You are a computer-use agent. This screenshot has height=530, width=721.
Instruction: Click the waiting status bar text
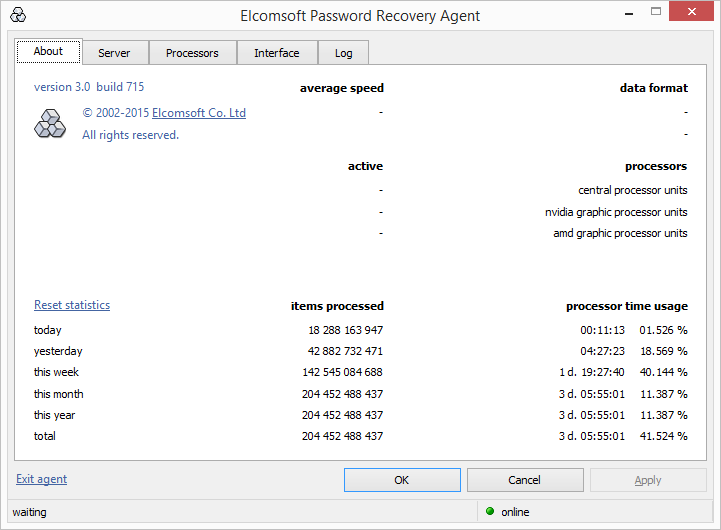(30, 512)
